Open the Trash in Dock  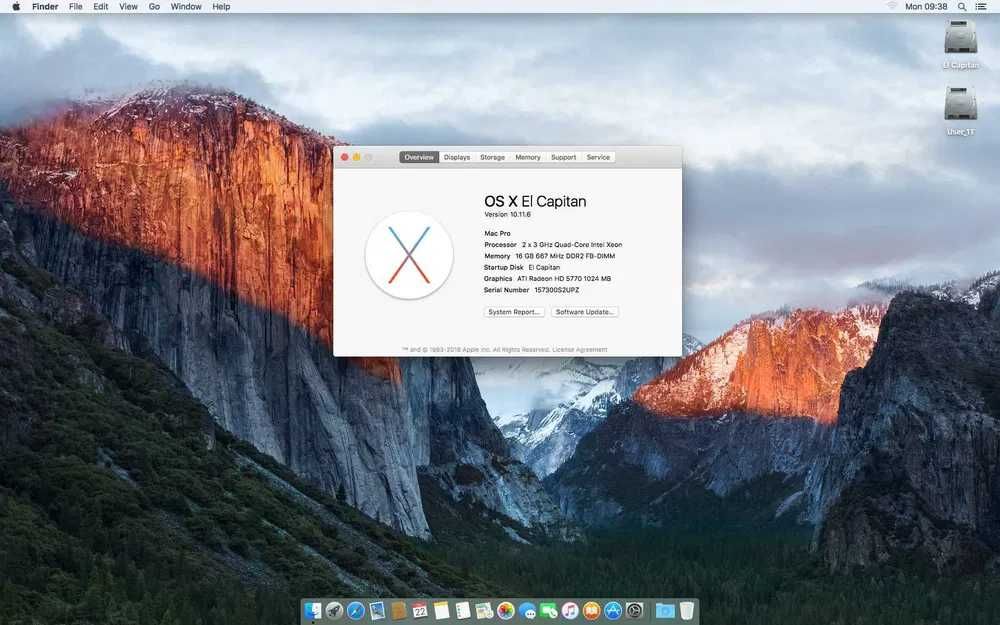coord(687,611)
